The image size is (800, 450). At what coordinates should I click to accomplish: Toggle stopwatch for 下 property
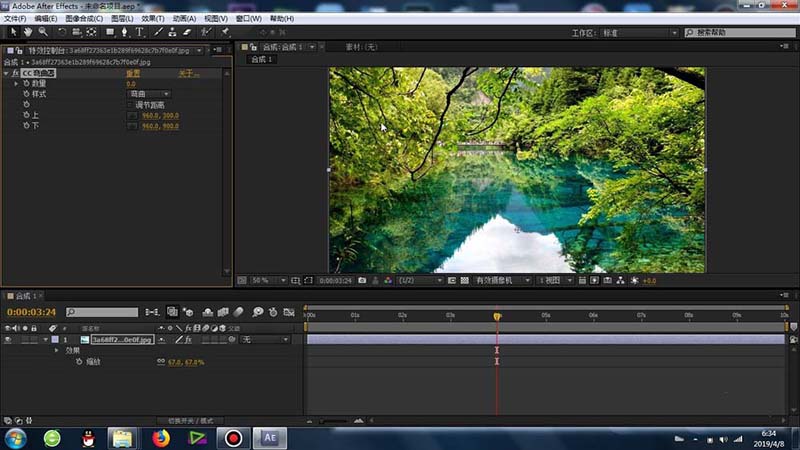coord(26,126)
